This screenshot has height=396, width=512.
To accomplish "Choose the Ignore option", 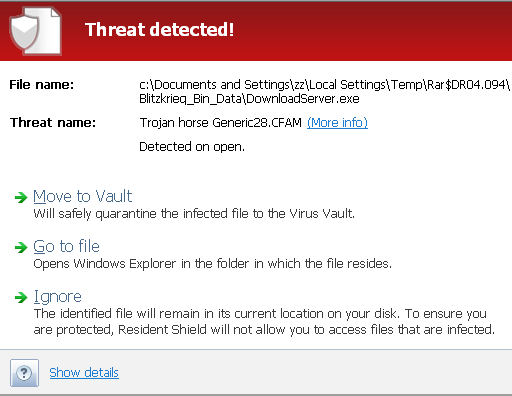I will (x=57, y=297).
